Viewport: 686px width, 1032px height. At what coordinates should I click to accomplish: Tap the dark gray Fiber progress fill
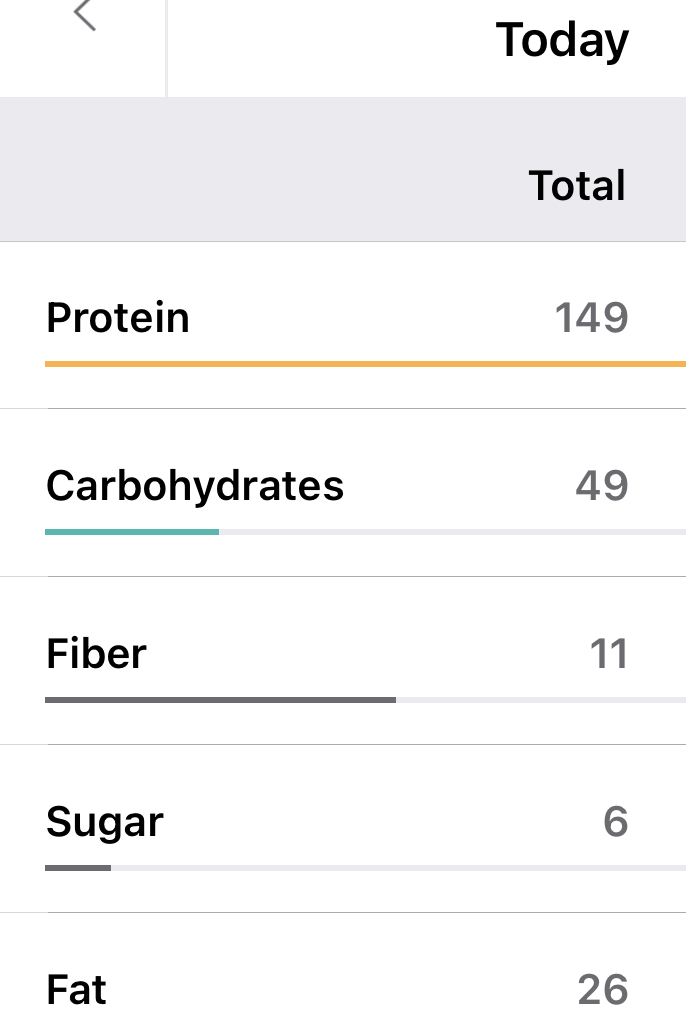coord(220,700)
